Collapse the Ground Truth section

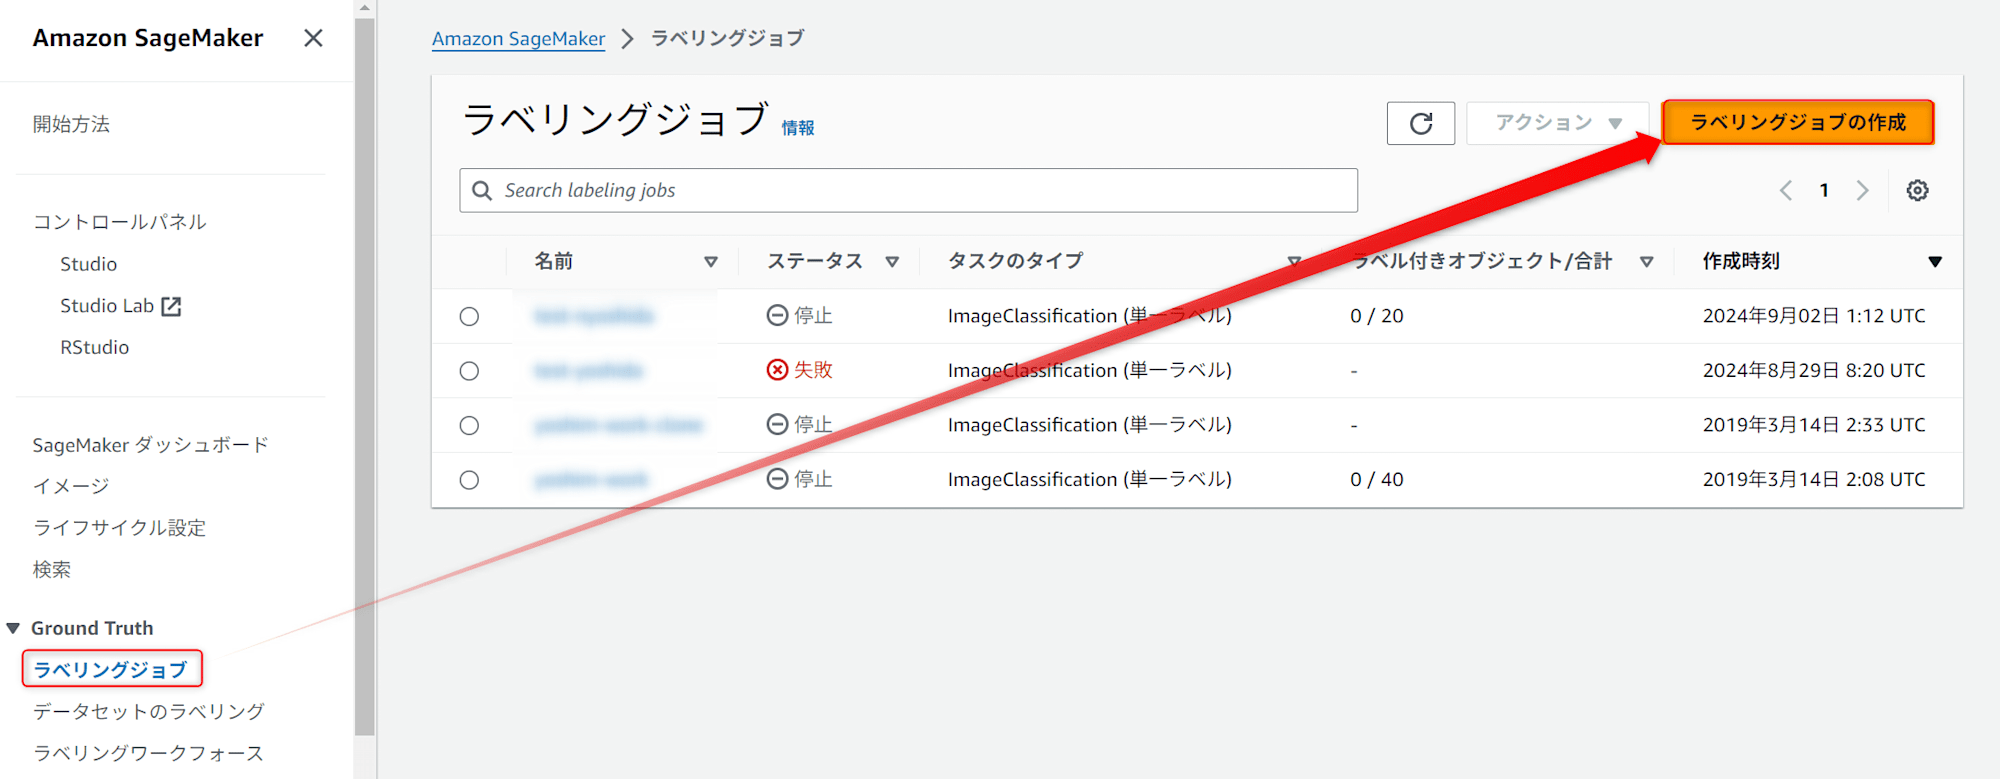click(13, 628)
